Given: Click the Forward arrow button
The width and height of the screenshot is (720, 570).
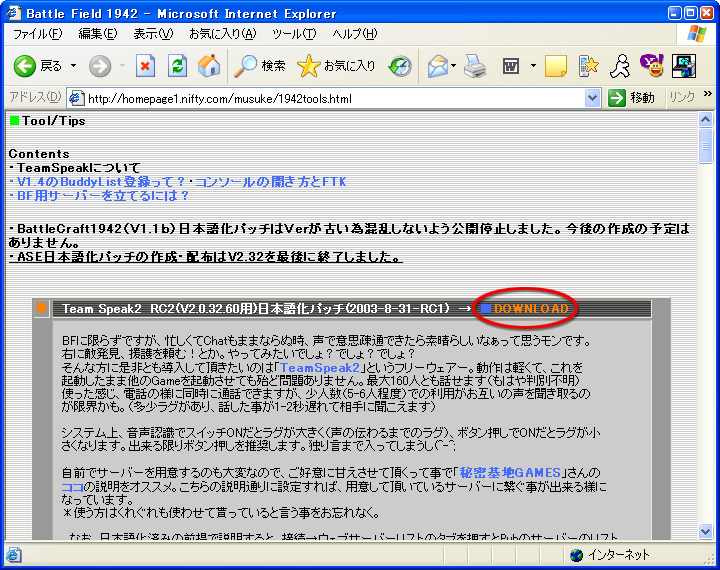Looking at the screenshot, I should (x=100, y=66).
